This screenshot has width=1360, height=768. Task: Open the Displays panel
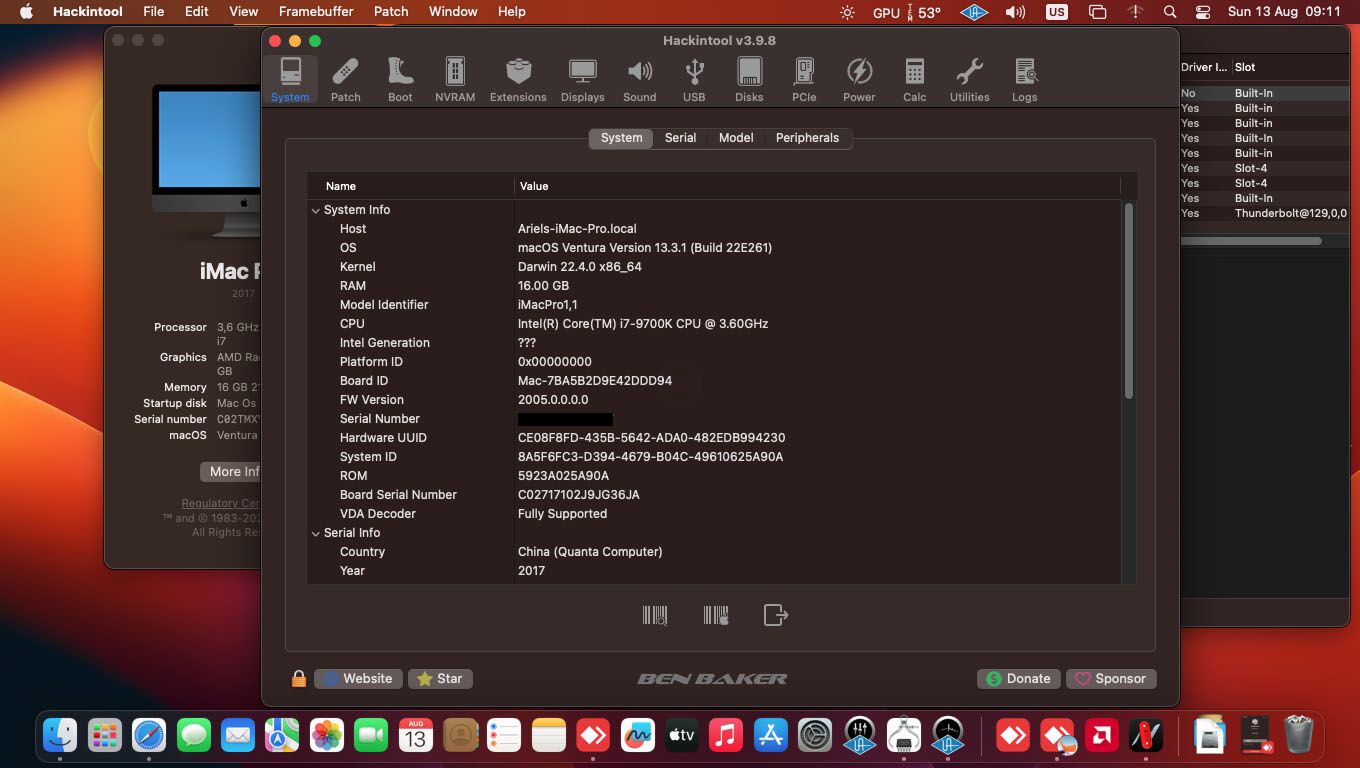click(582, 77)
